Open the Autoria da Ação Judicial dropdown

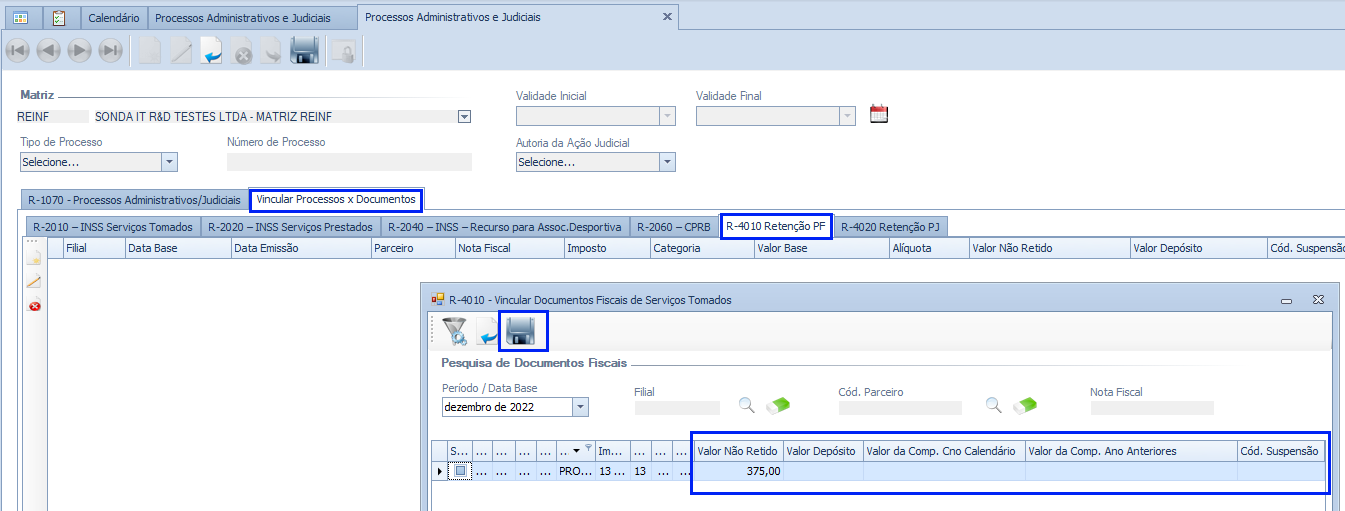667,162
